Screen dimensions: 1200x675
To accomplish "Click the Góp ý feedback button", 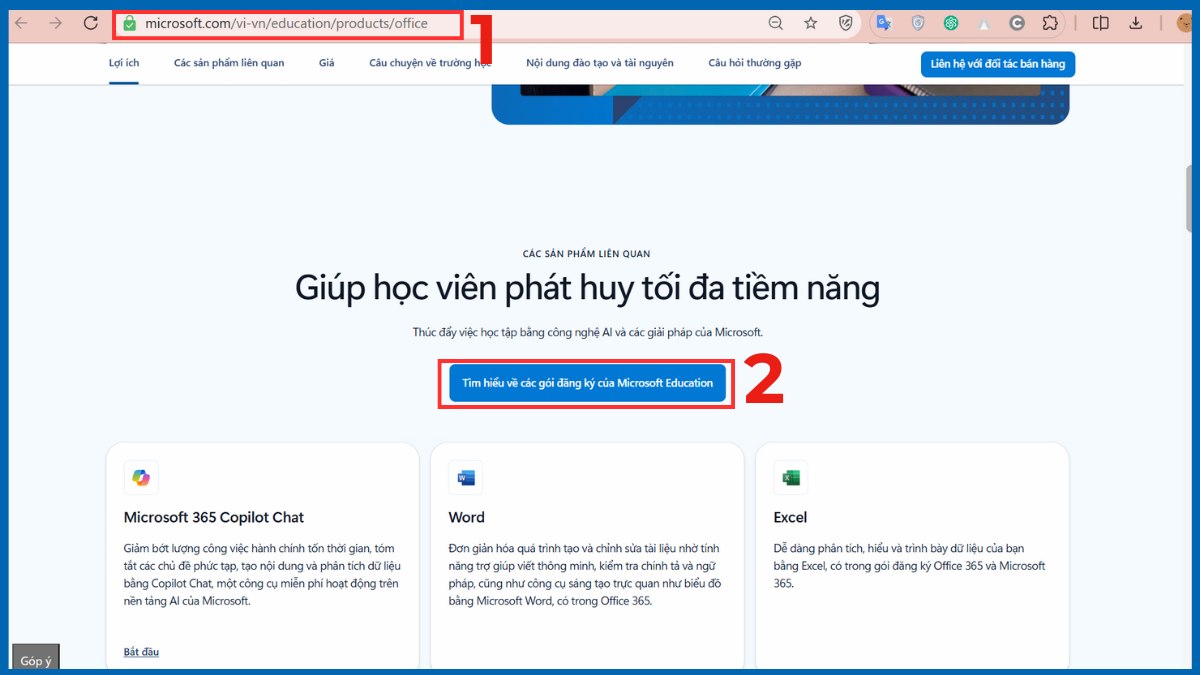I will [35, 660].
